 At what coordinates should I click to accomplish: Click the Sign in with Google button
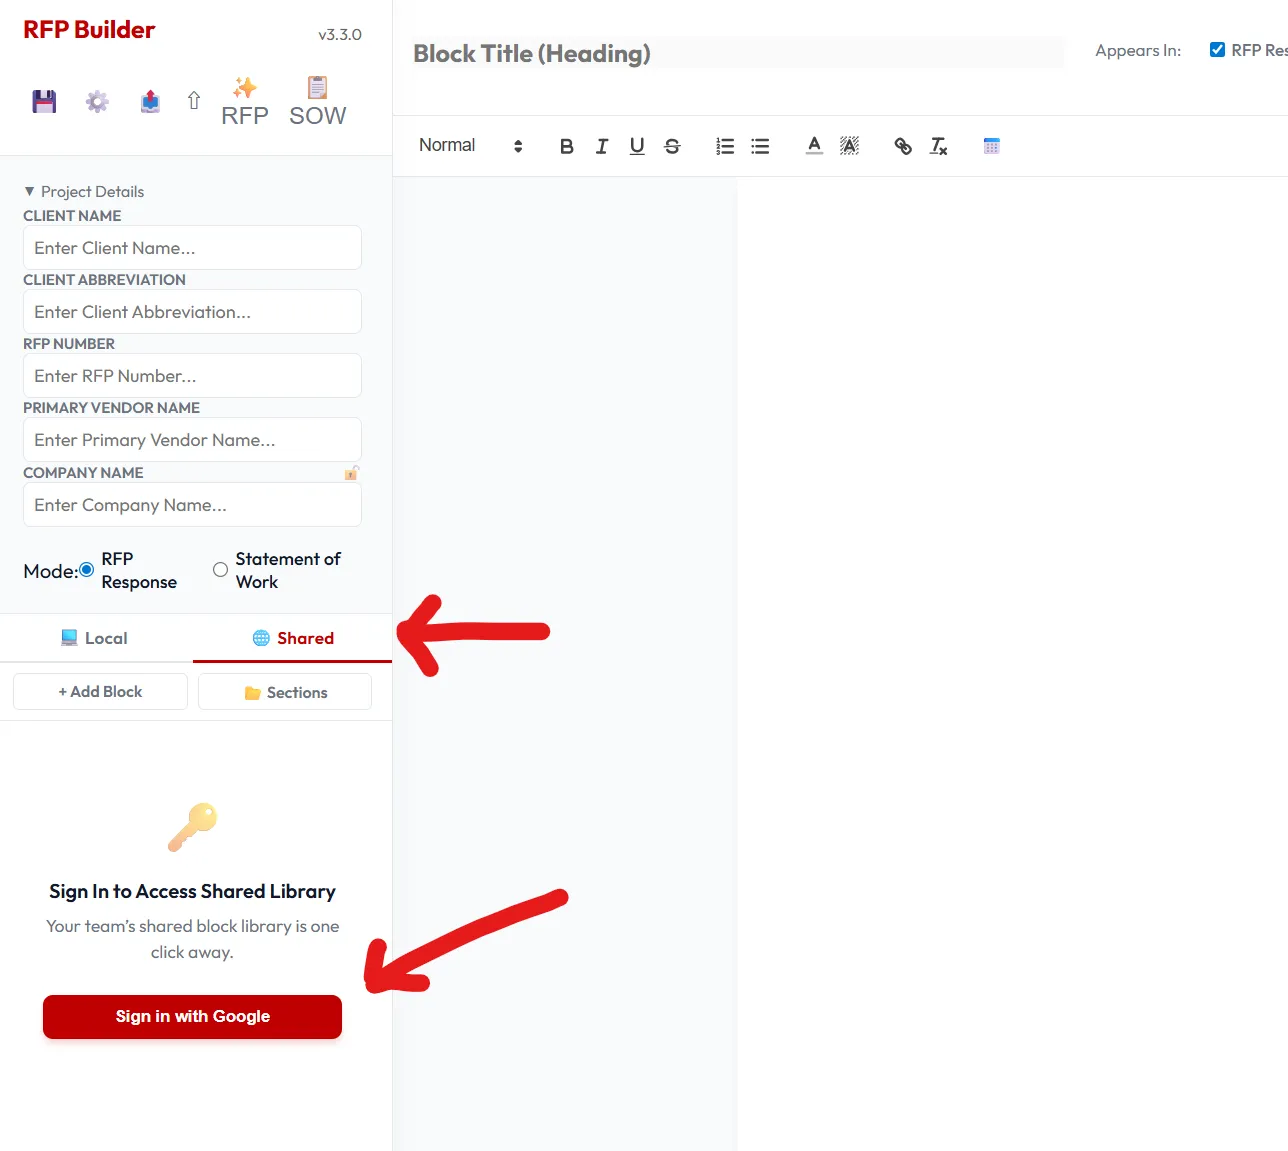coord(192,1016)
